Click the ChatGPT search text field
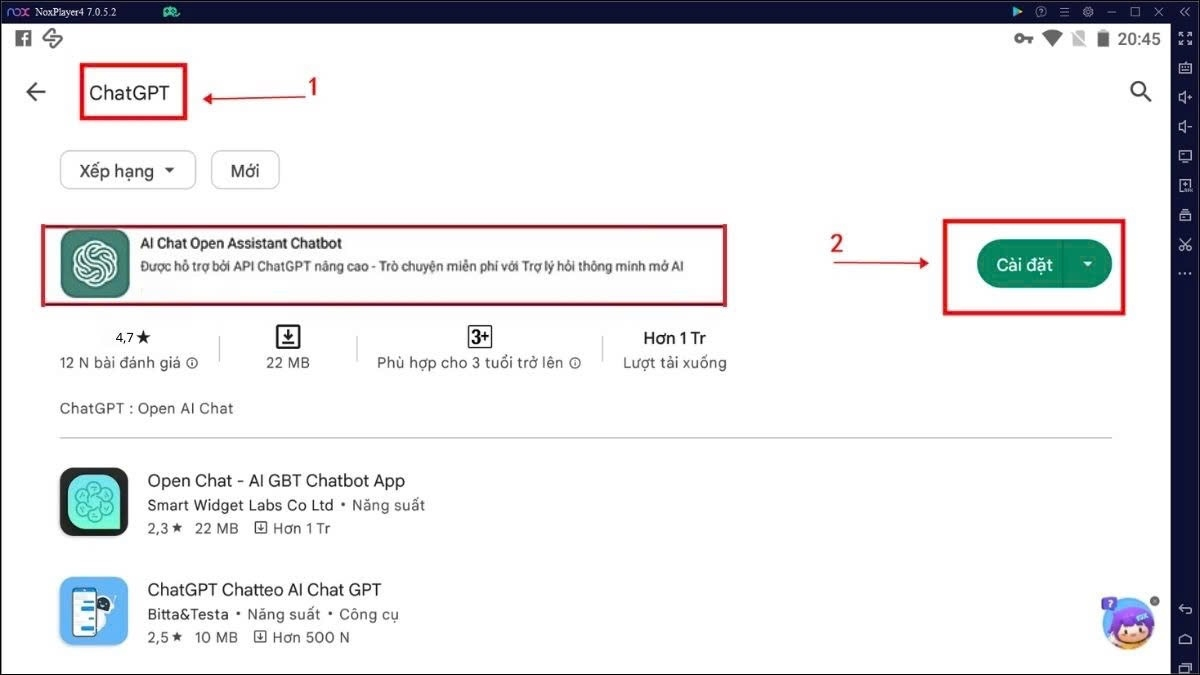This screenshot has height=675, width=1200. click(130, 93)
